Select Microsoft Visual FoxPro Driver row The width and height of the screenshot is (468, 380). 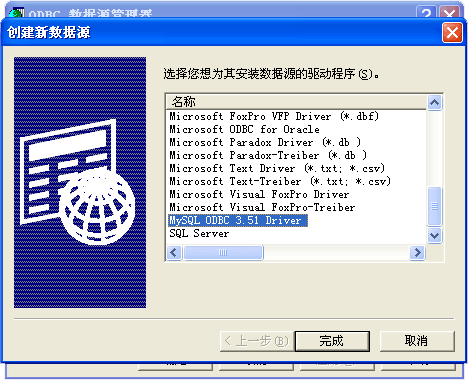(259, 194)
